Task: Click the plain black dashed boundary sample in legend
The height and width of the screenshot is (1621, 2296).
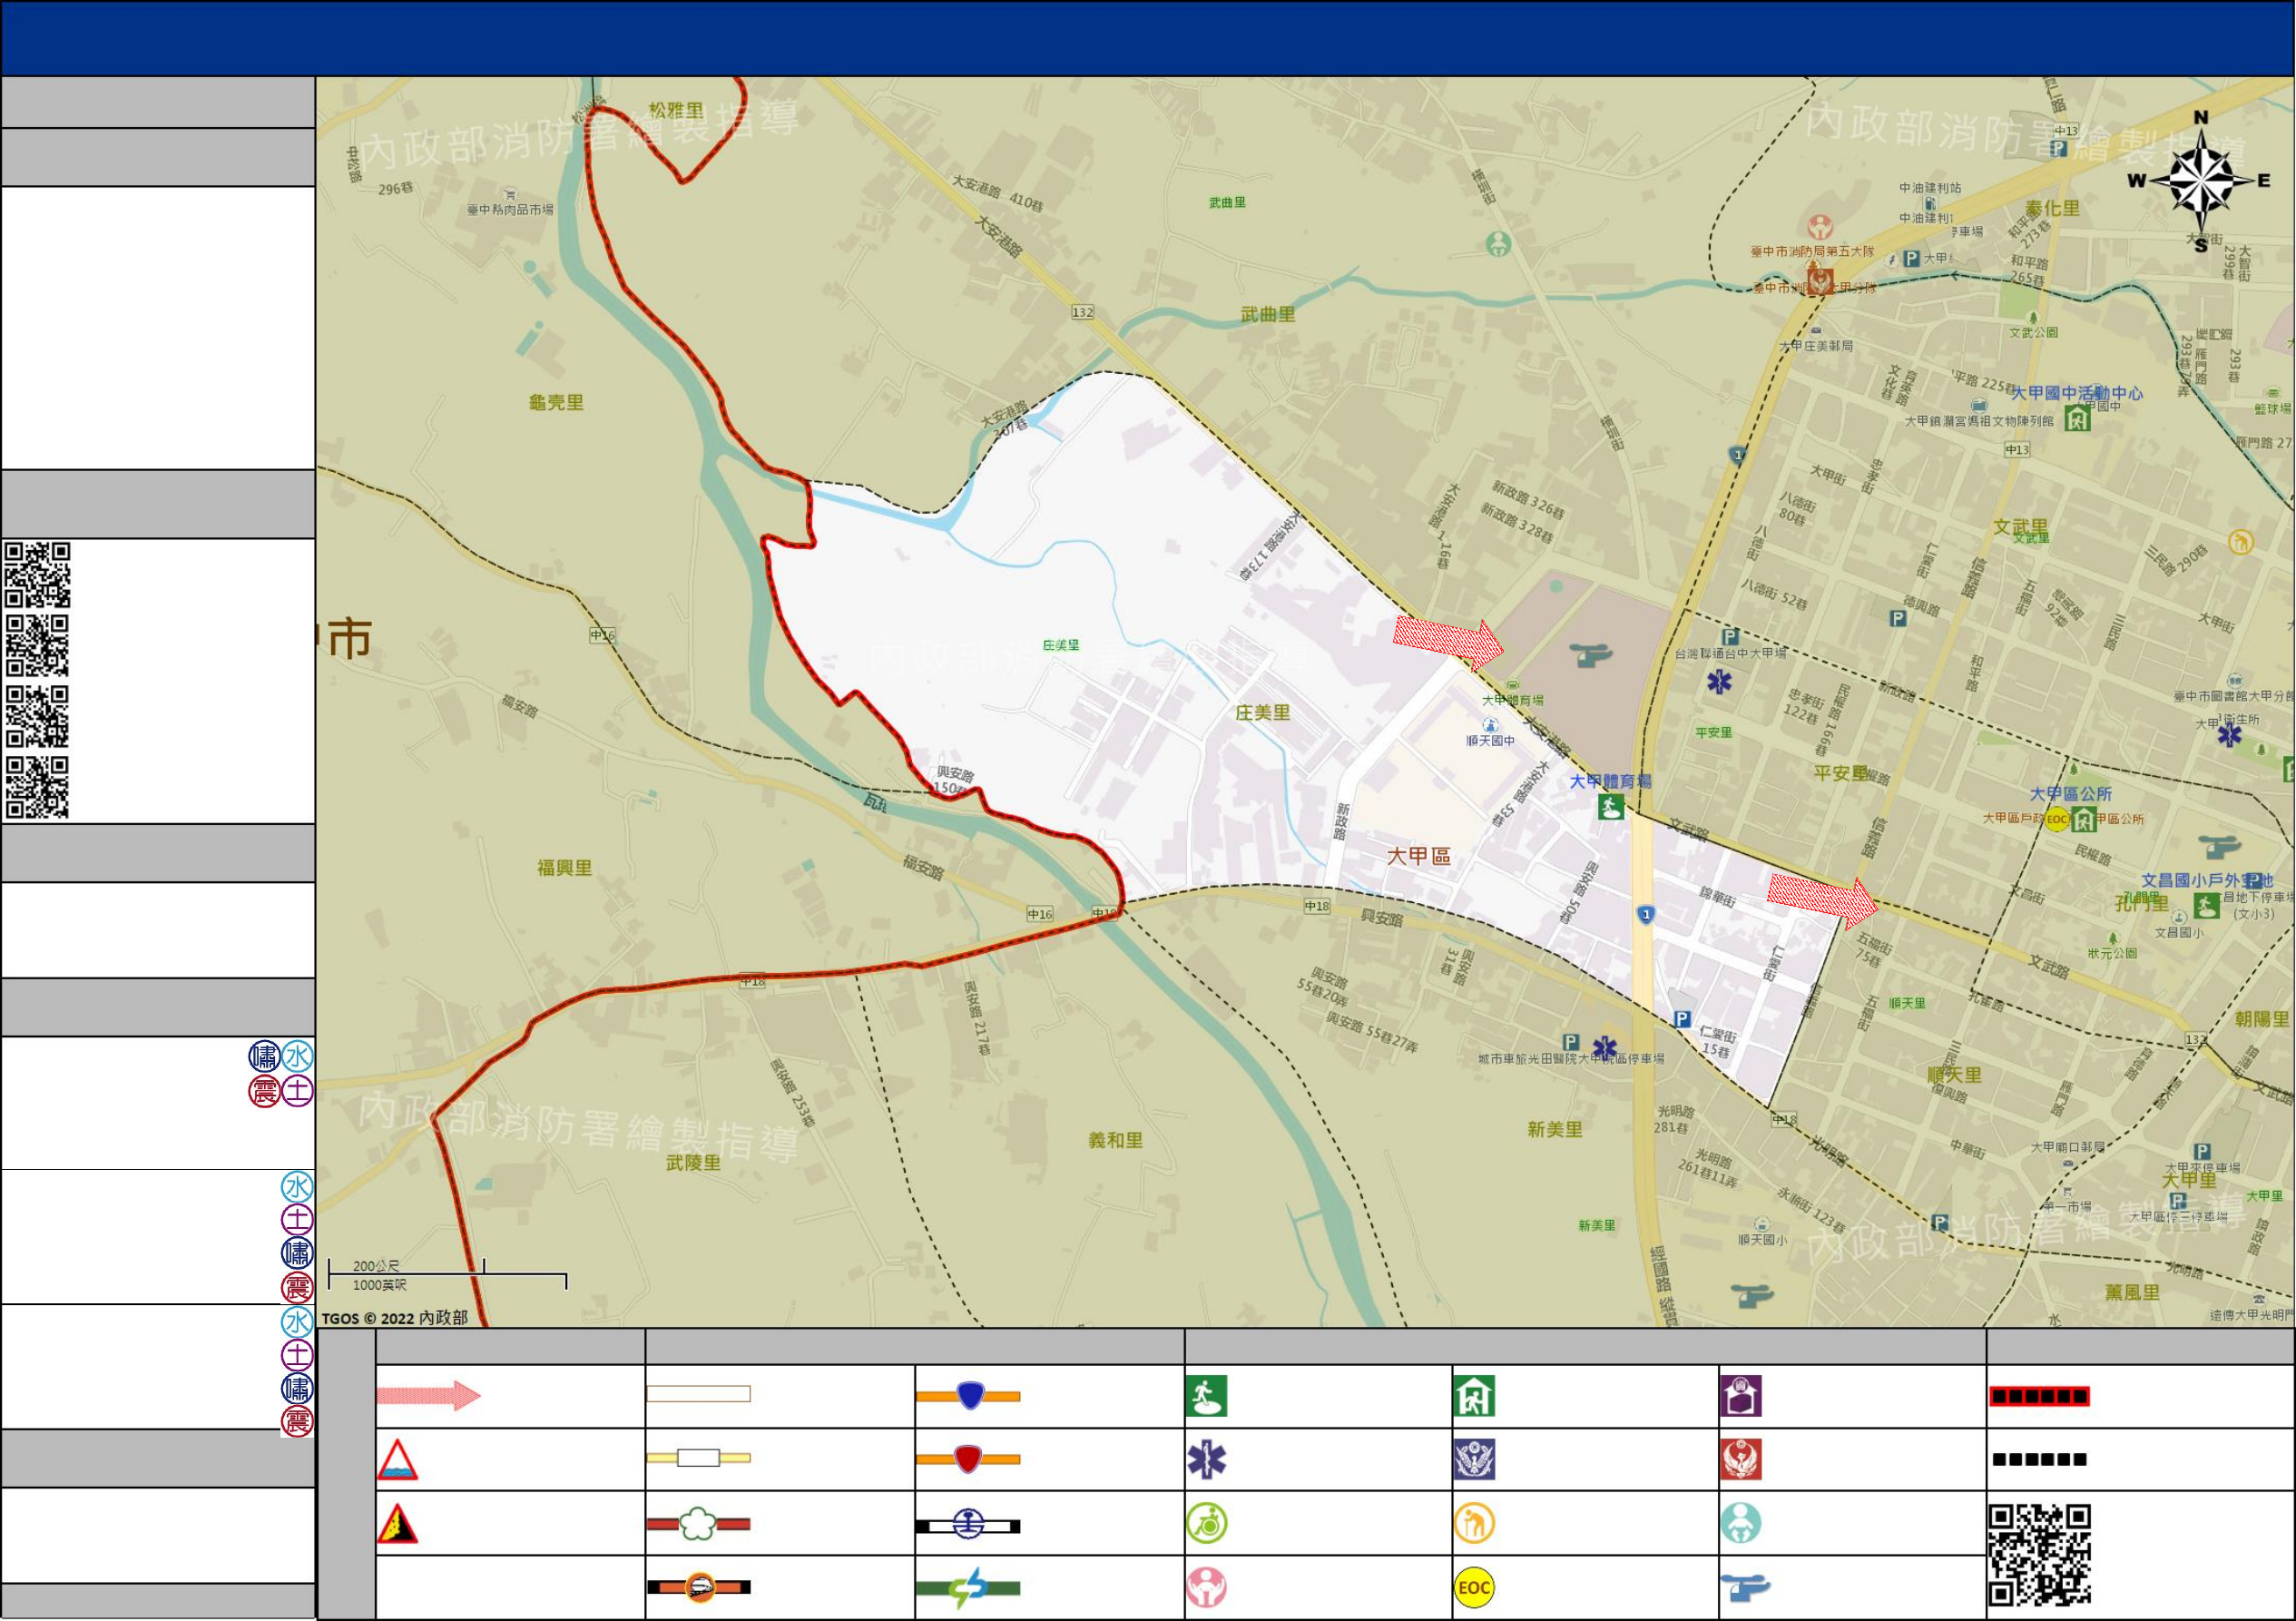Action: (x=2039, y=1459)
